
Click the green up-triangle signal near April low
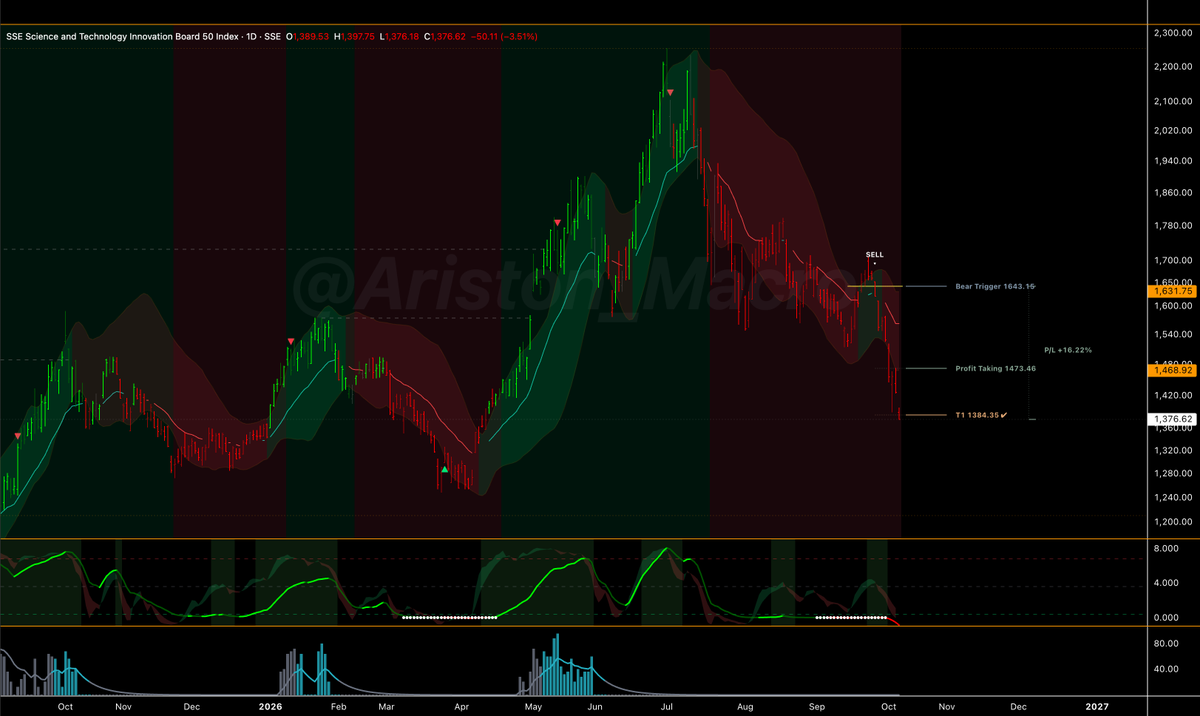(x=445, y=468)
